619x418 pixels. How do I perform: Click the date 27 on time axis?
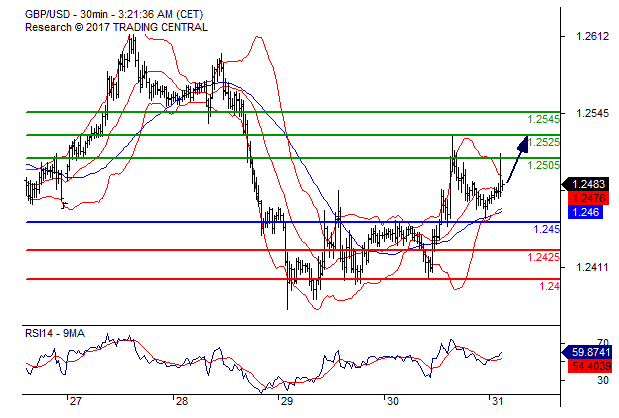click(75, 401)
